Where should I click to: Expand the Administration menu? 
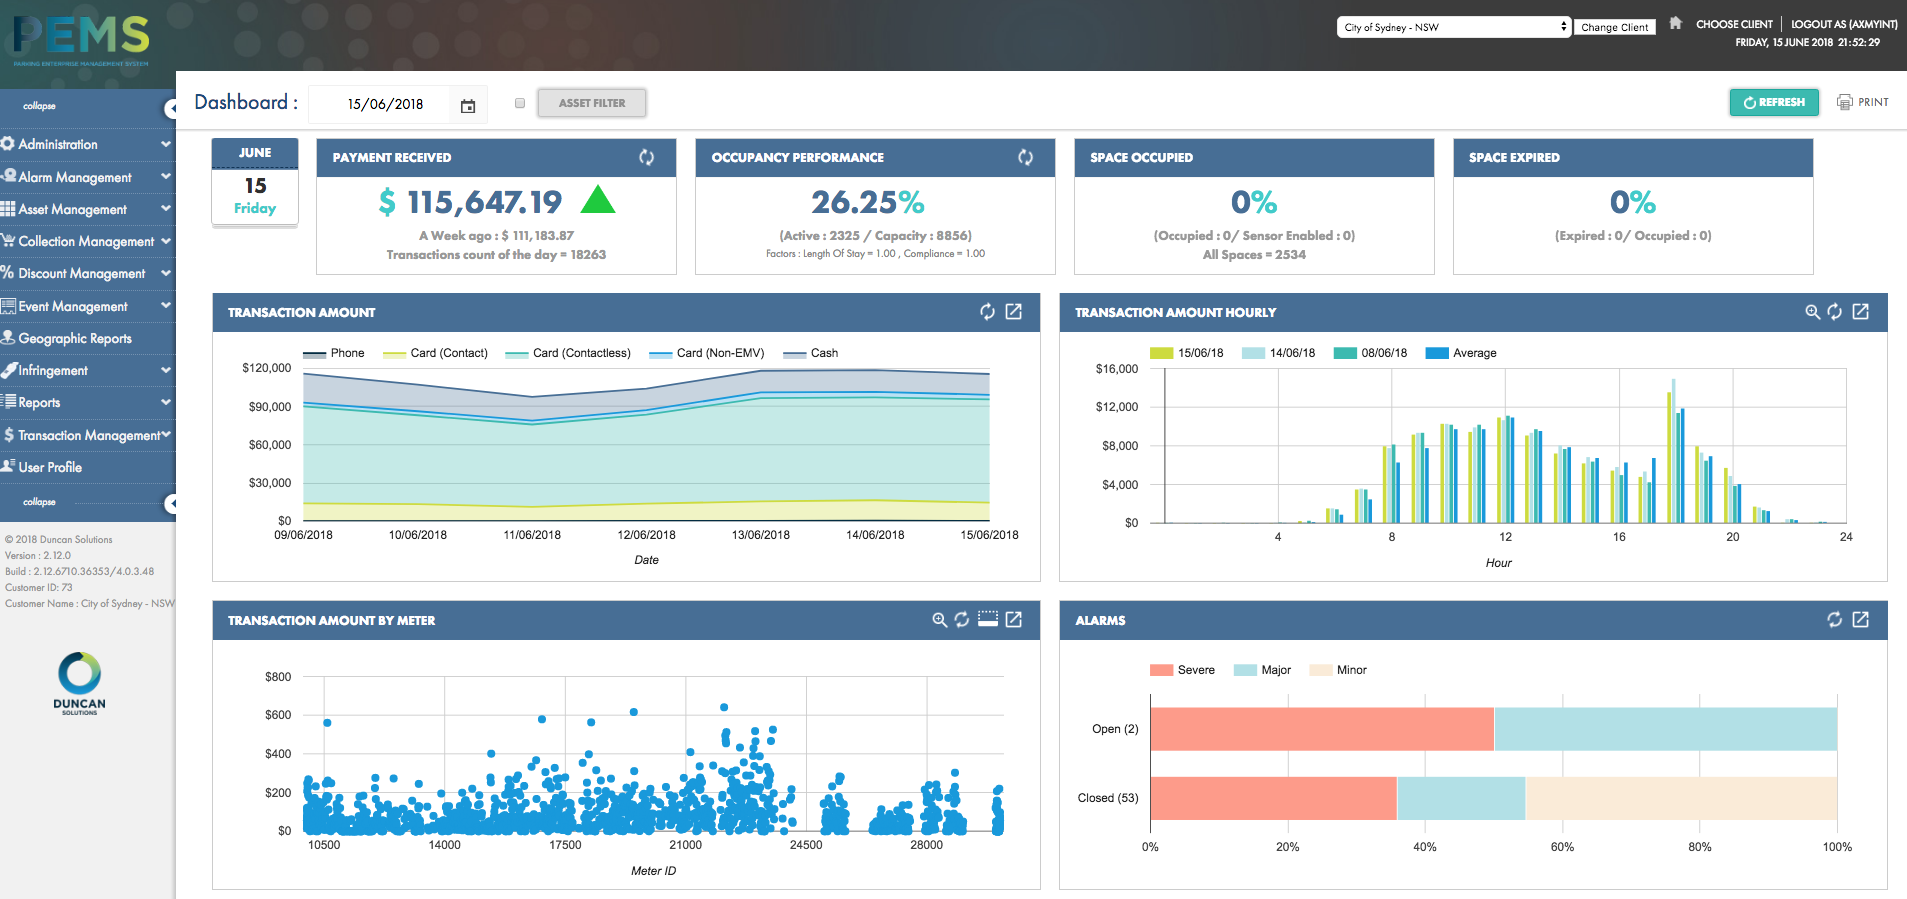pyautogui.click(x=85, y=144)
